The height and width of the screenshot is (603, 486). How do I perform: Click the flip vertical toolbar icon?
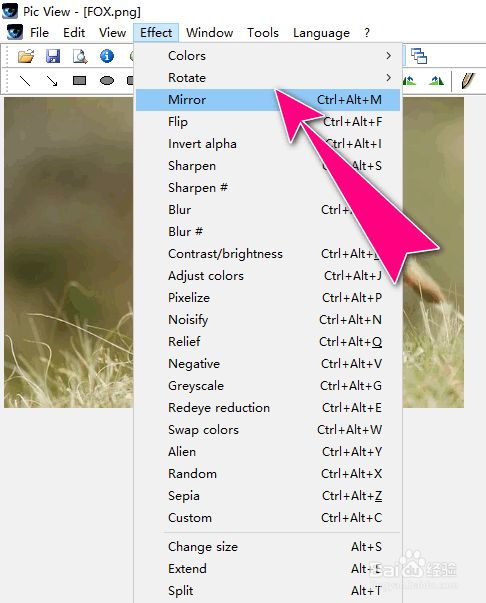click(x=436, y=80)
